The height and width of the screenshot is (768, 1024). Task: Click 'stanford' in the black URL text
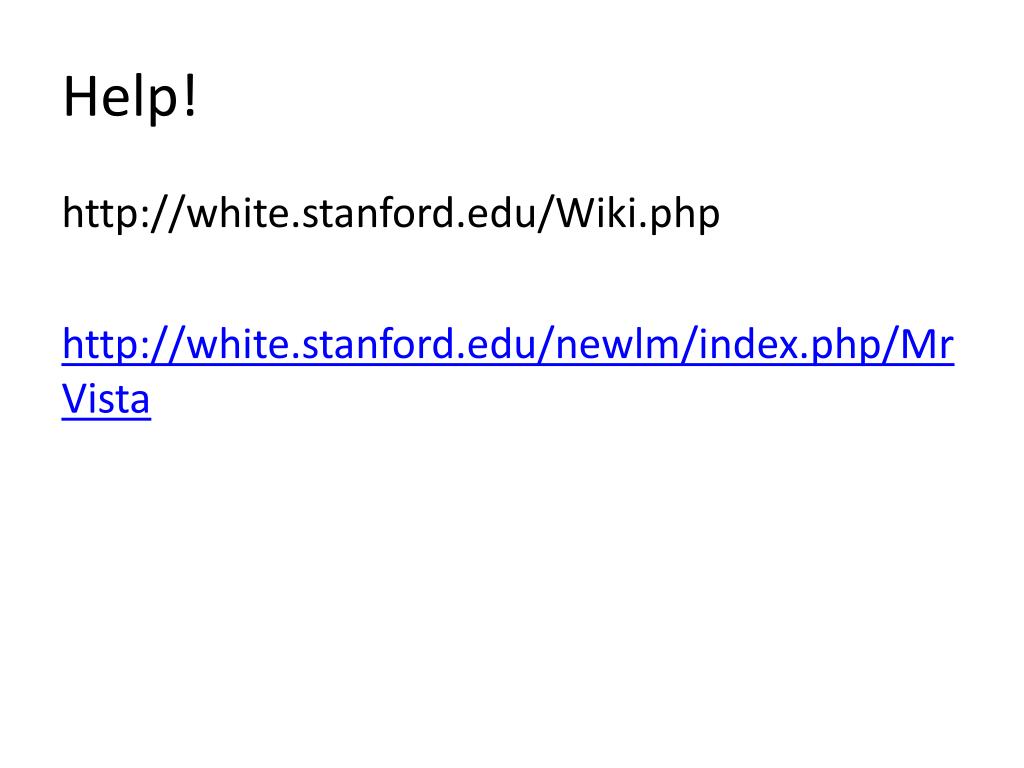pos(378,214)
